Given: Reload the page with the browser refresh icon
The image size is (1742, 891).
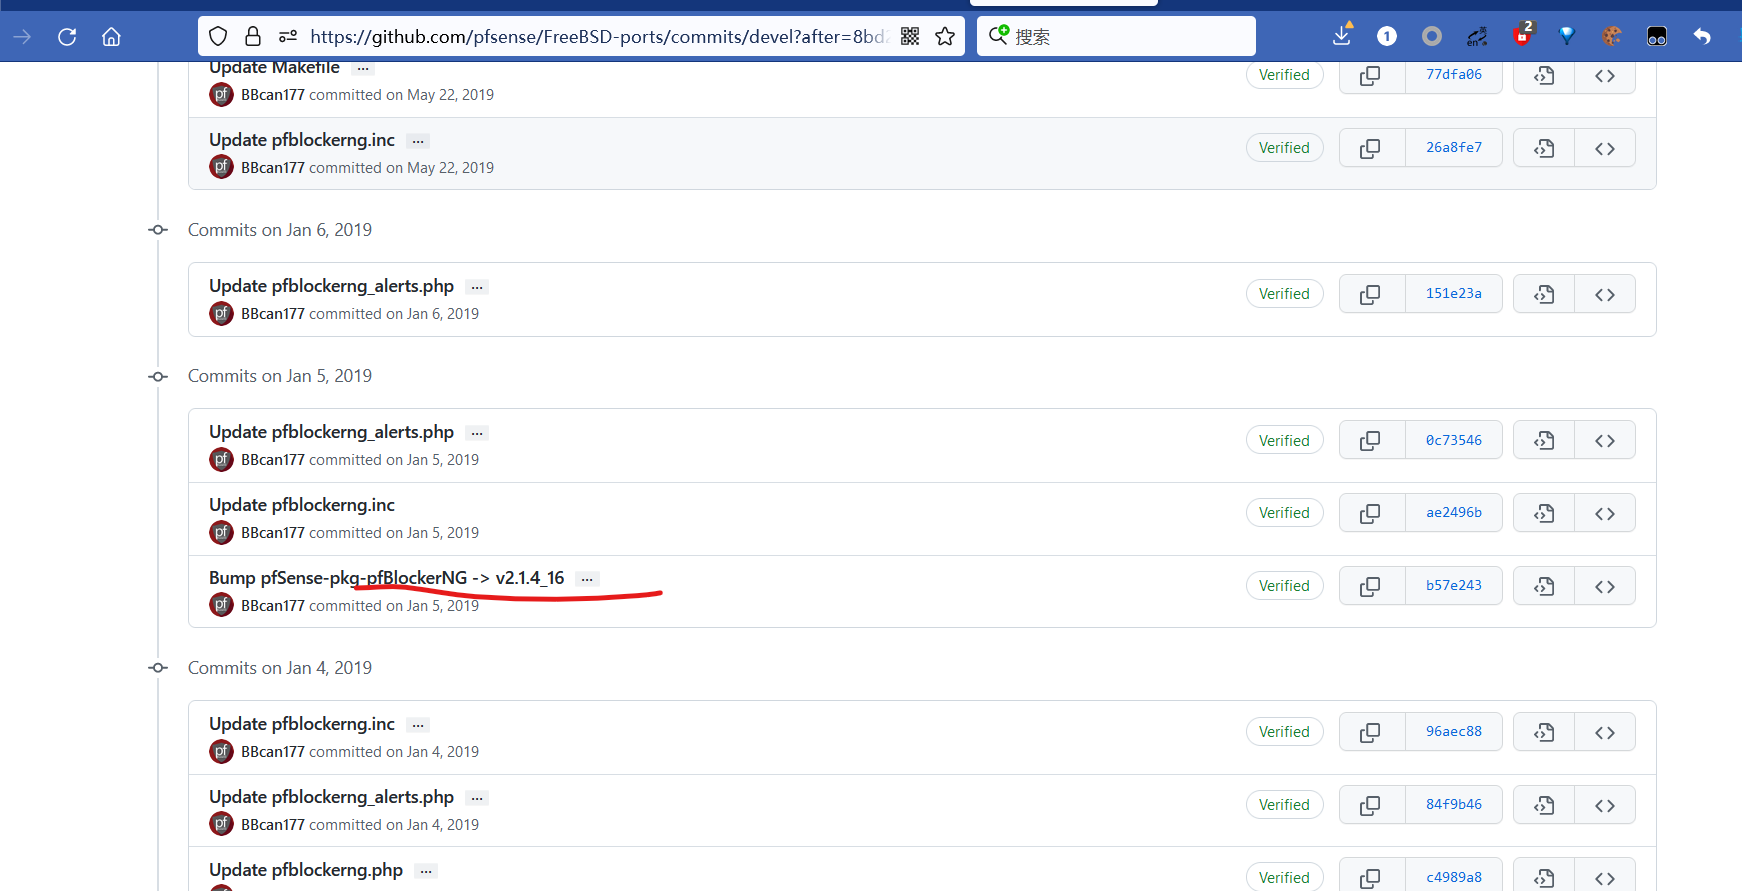Looking at the screenshot, I should (67, 37).
